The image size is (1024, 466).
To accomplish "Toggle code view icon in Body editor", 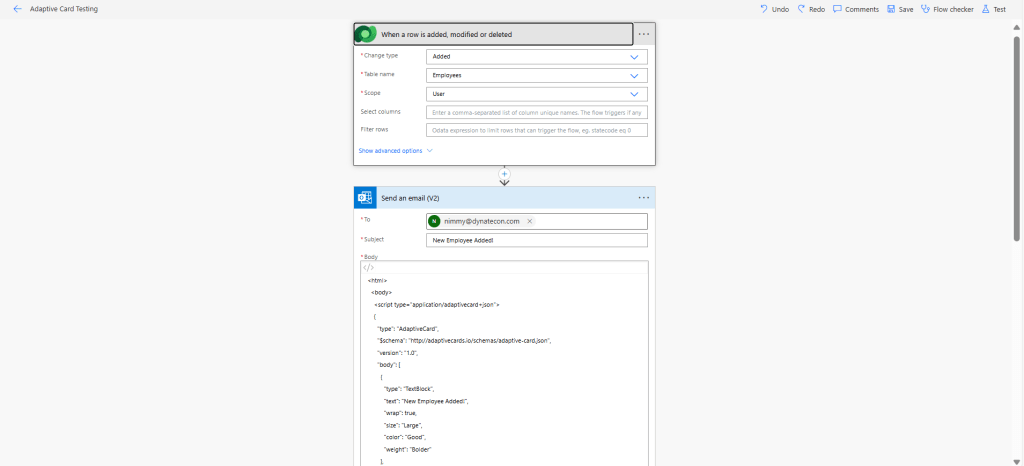I will click(x=368, y=267).
